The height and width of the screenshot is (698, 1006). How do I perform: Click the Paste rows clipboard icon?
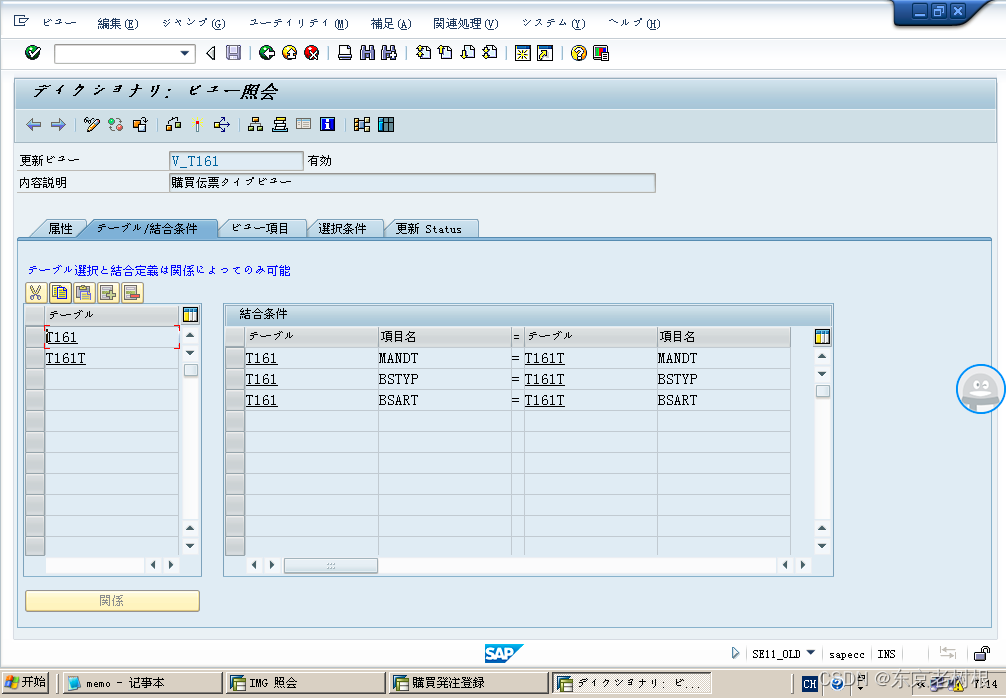pyautogui.click(x=83, y=292)
